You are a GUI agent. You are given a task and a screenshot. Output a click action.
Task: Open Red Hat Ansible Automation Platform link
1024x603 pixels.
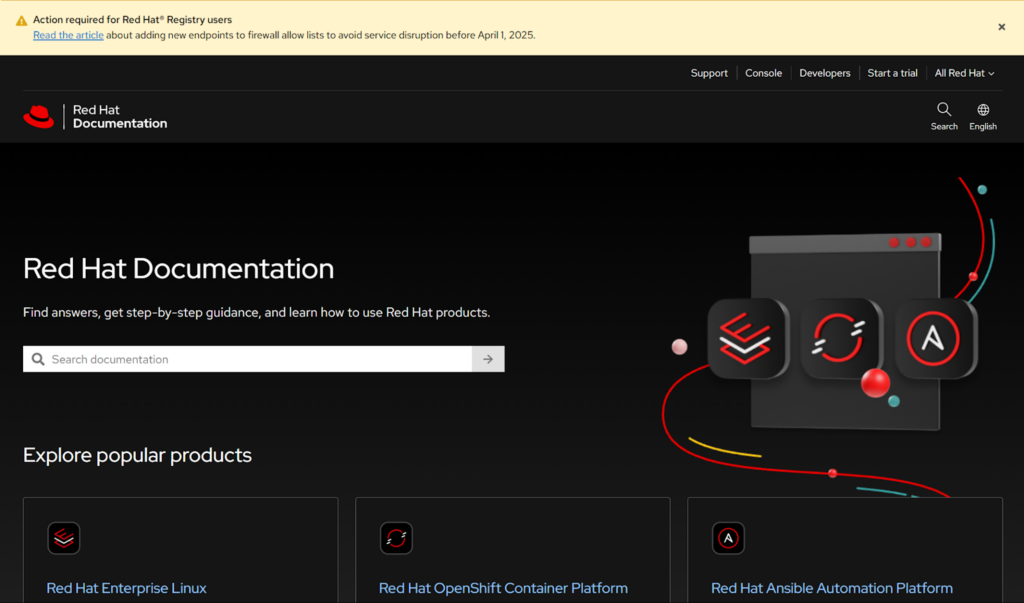tap(831, 588)
